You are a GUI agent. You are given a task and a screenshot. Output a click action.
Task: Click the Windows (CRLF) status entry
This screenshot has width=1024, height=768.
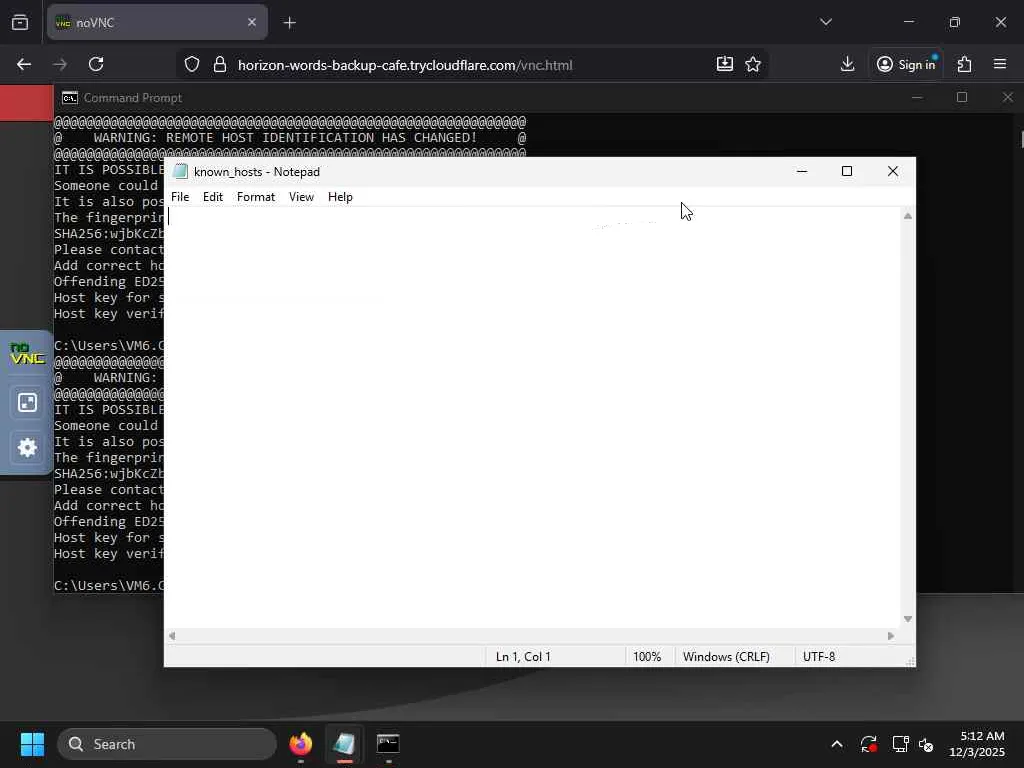(726, 656)
